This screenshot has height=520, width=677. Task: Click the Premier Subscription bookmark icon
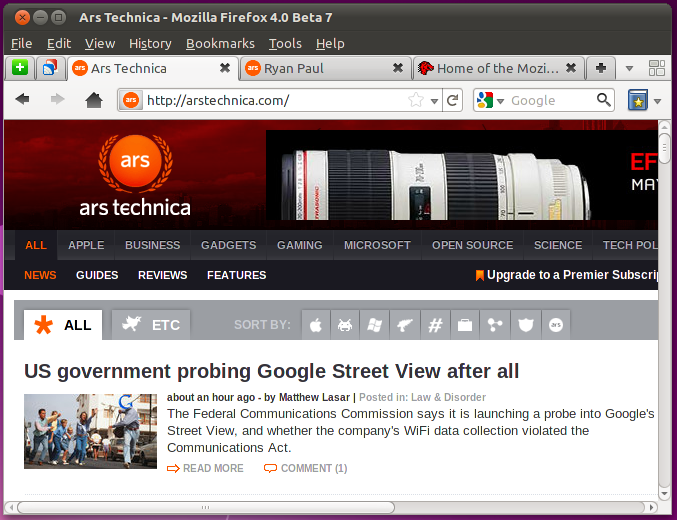[x=479, y=275]
